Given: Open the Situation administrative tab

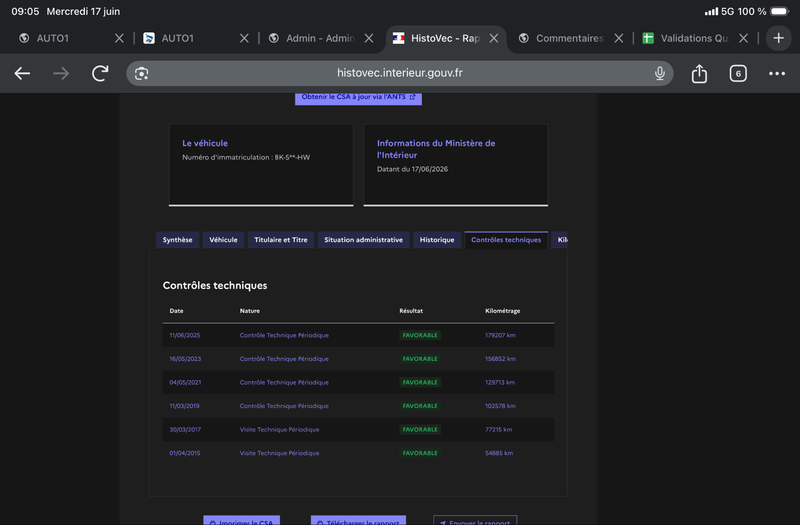Looking at the screenshot, I should (363, 240).
